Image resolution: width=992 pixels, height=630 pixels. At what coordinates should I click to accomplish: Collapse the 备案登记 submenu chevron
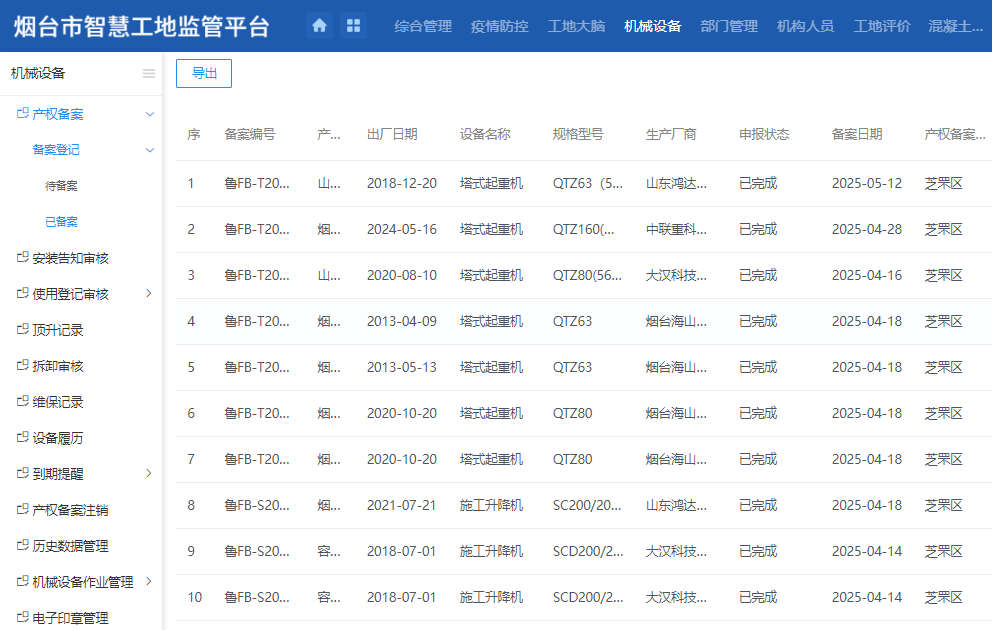click(150, 151)
